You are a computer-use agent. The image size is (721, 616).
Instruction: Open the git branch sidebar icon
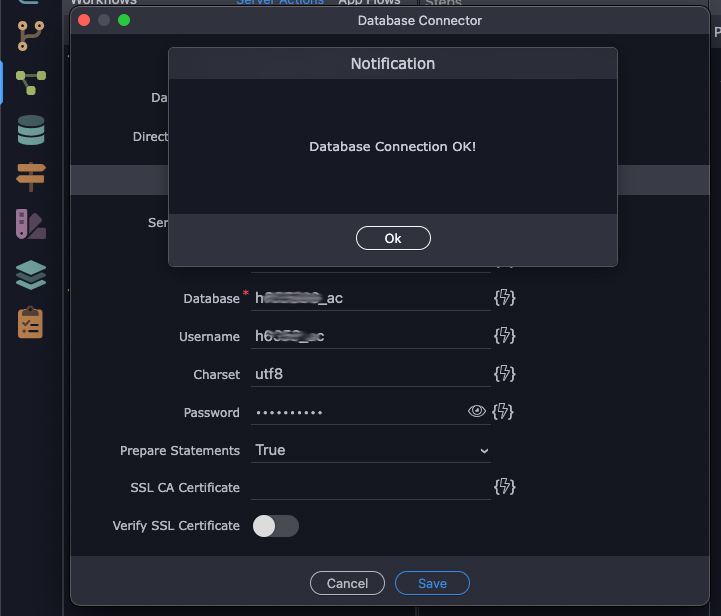[x=31, y=35]
